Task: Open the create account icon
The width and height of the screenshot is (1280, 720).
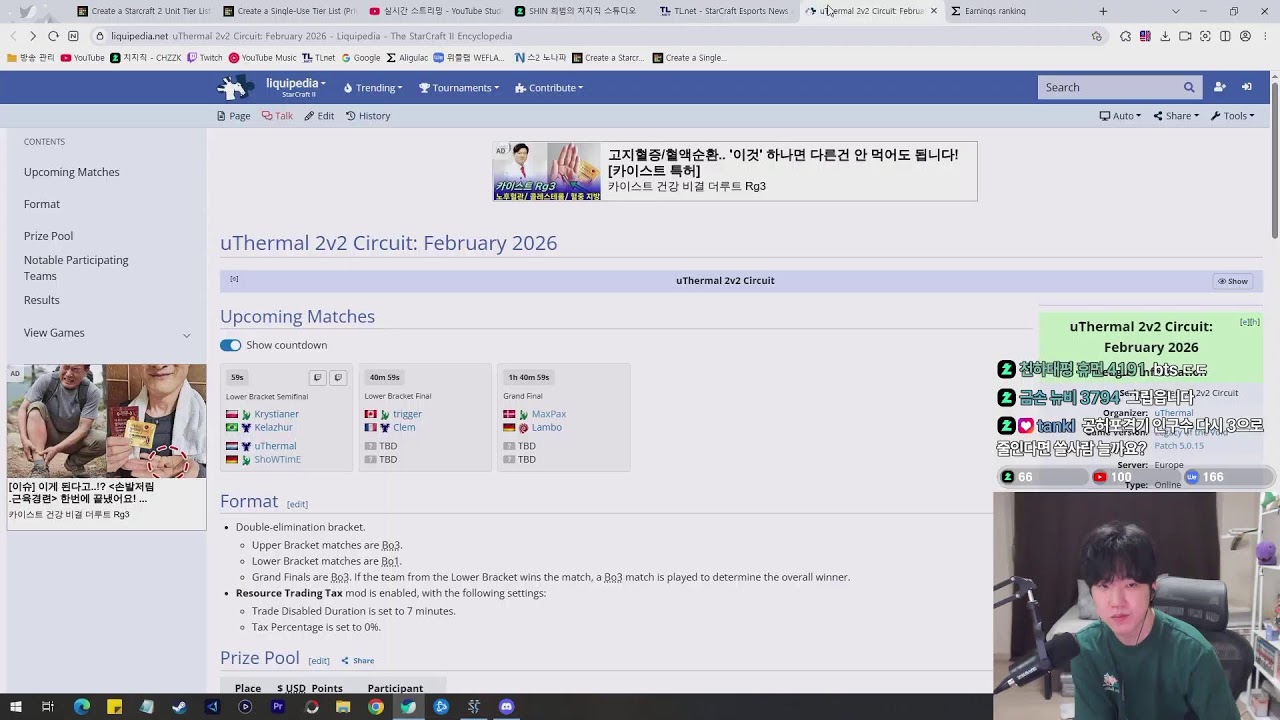Action: [1219, 87]
